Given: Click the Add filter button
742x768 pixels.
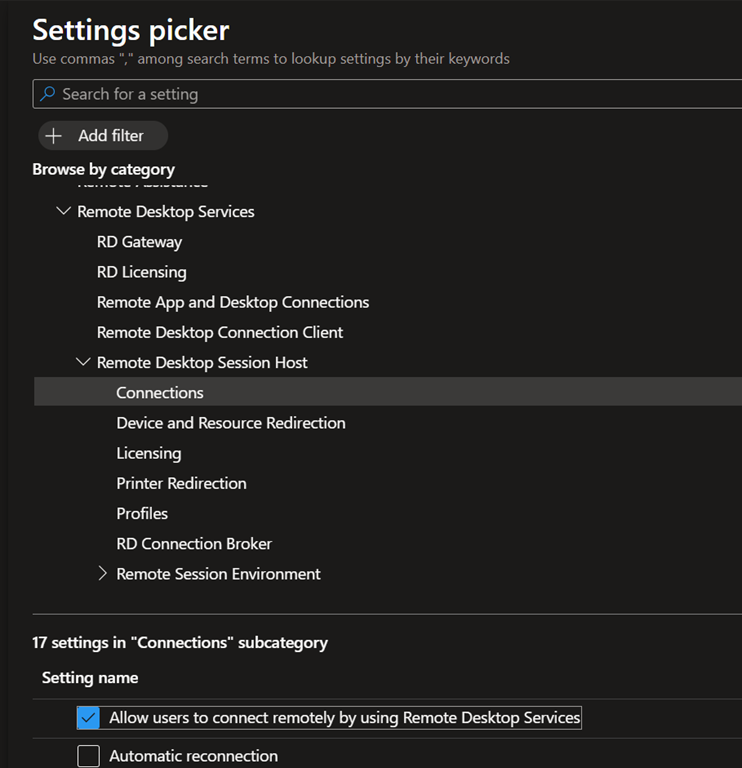Looking at the screenshot, I should coord(103,136).
